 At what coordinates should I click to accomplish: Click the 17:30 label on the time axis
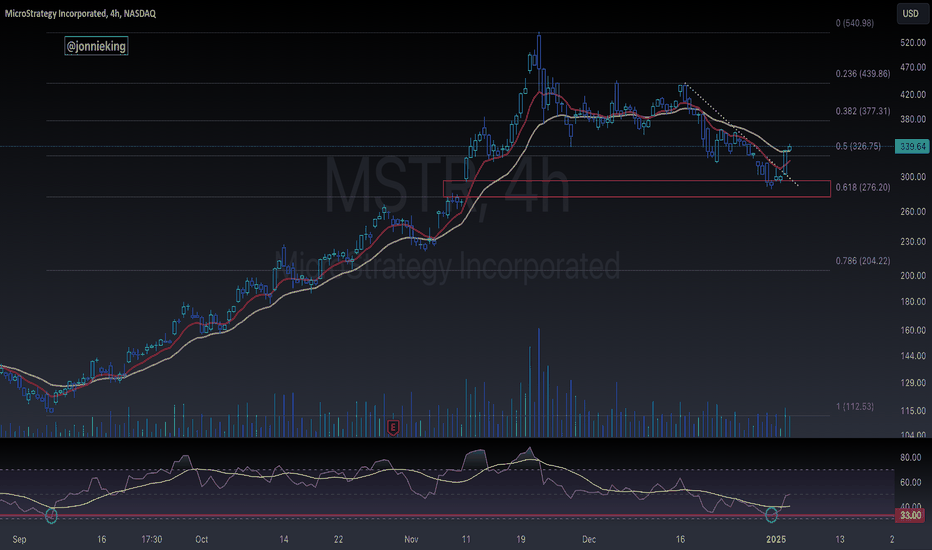click(x=152, y=540)
